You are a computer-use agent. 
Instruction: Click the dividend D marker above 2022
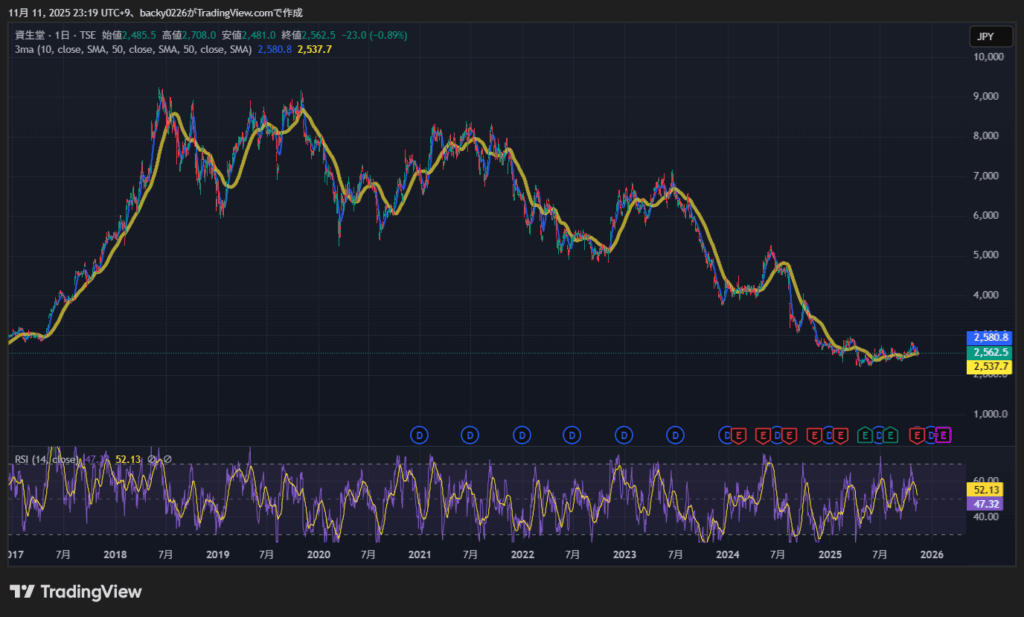[521, 435]
